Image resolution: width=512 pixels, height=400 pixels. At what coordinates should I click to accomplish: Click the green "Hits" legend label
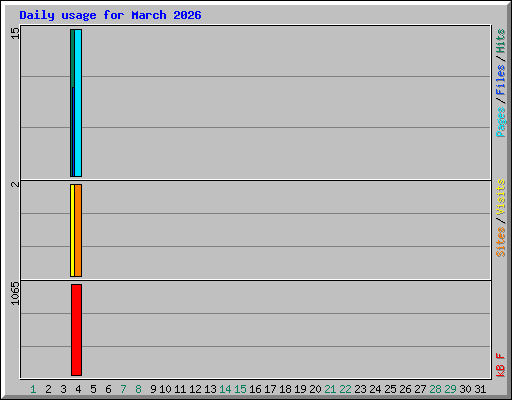point(501,41)
